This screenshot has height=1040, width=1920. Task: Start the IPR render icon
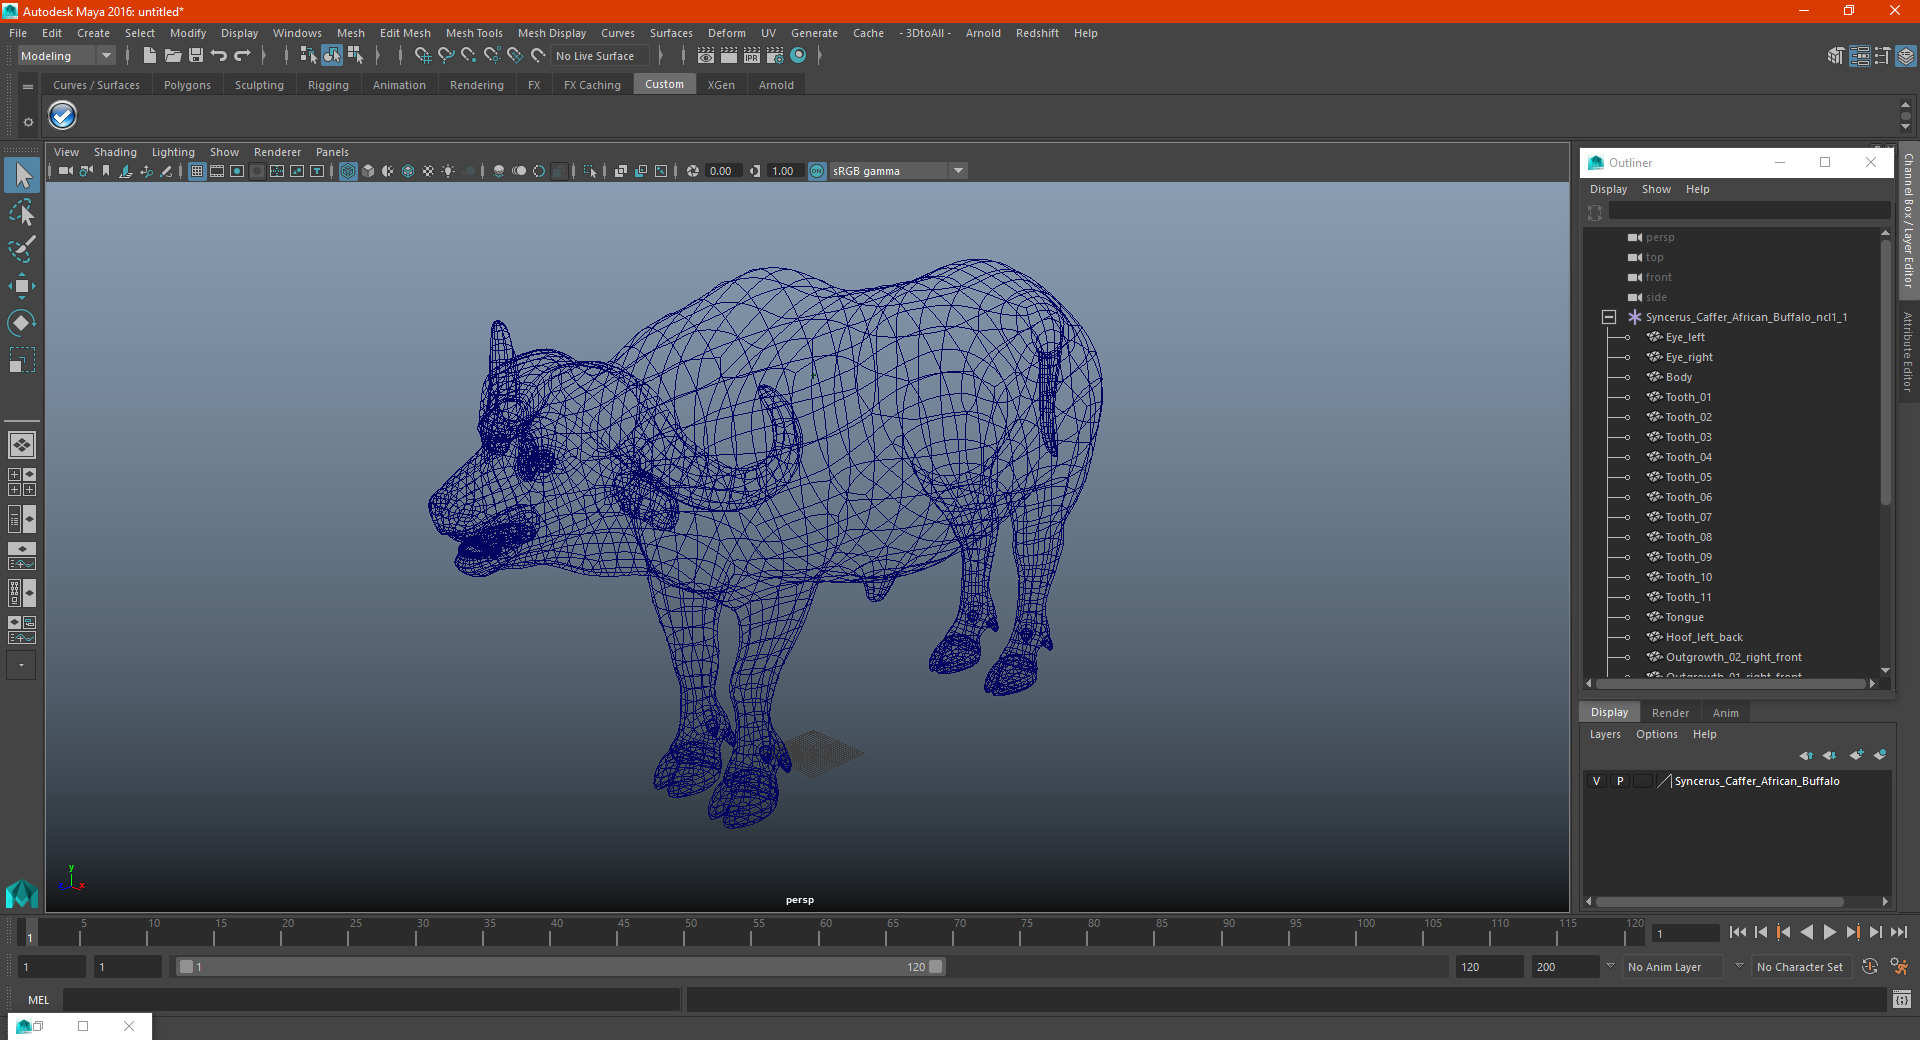[752, 56]
